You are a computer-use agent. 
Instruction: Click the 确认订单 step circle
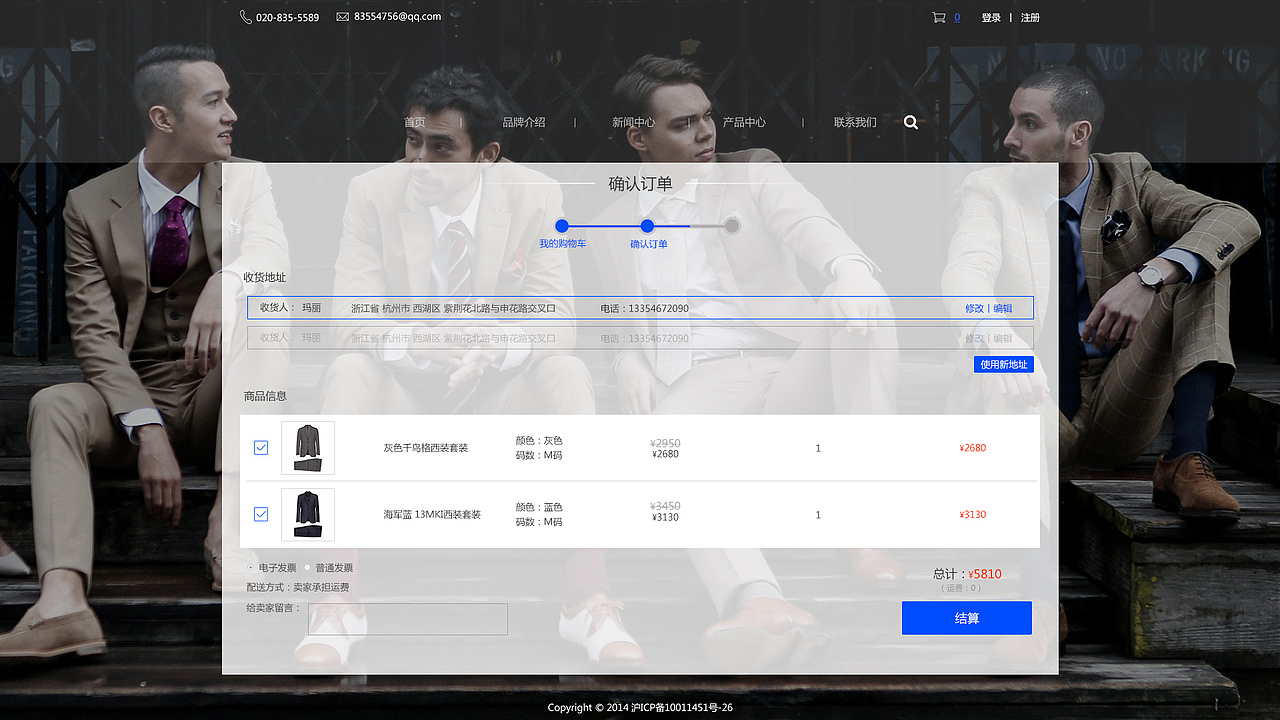647,226
